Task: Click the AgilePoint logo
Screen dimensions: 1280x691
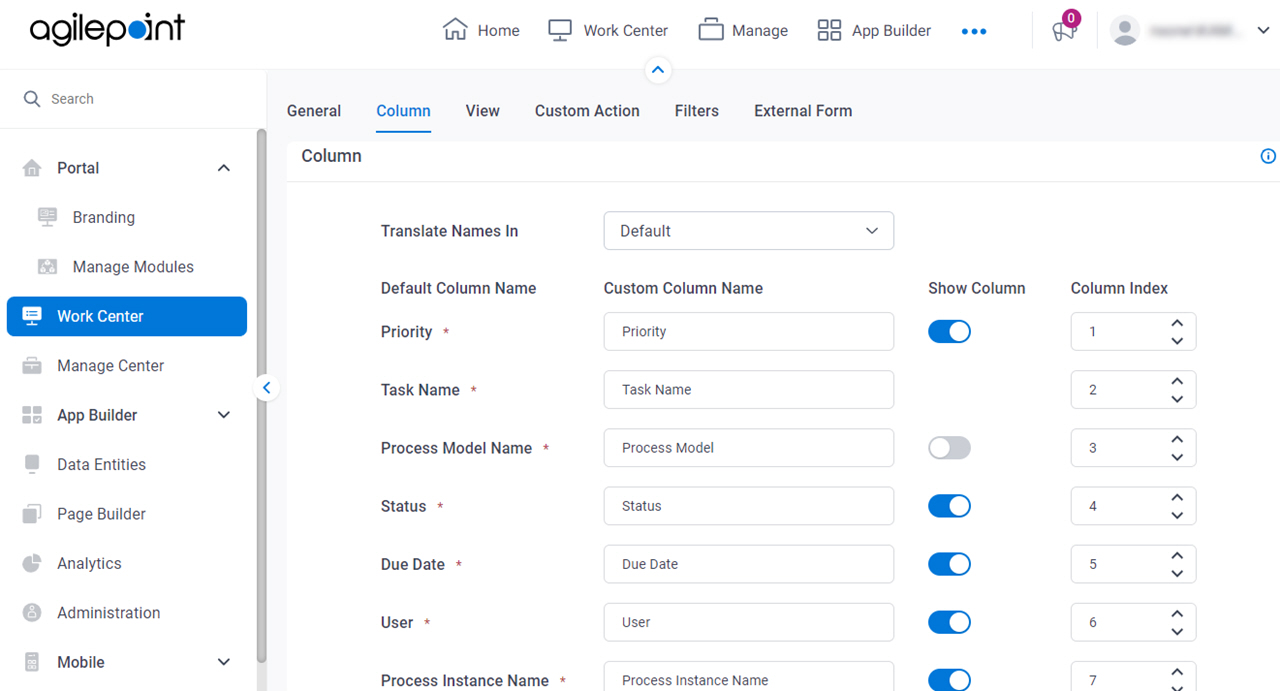Action: click(107, 30)
